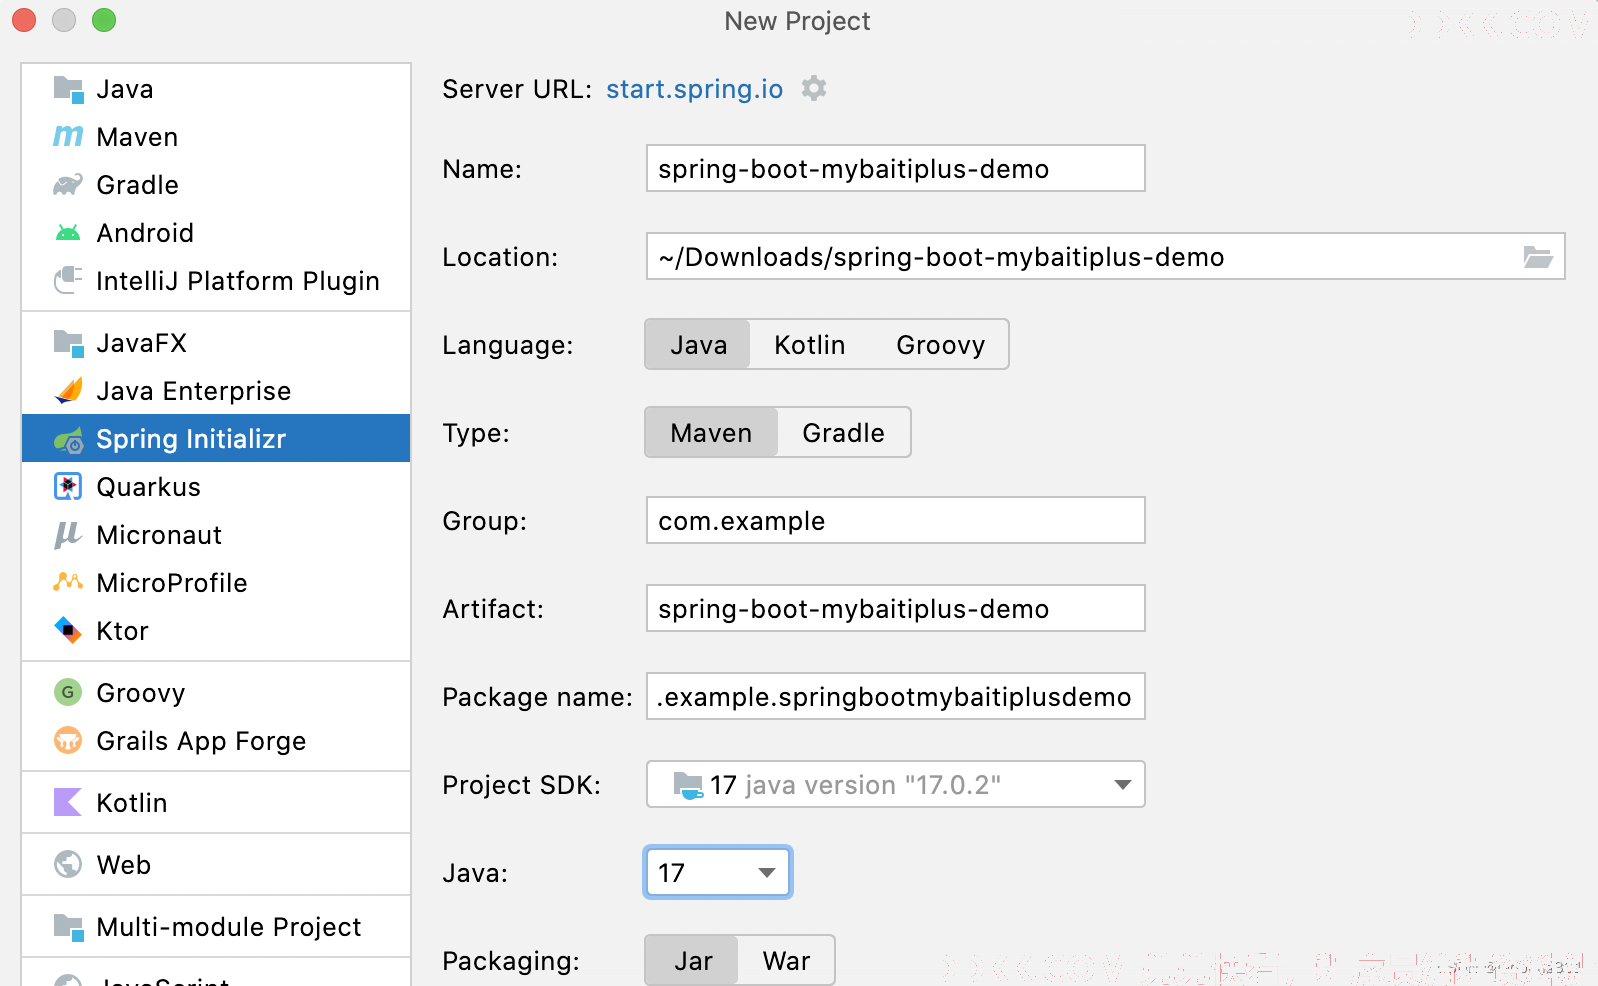
Task: Open the start.spring.io server URL link
Action: coord(694,89)
